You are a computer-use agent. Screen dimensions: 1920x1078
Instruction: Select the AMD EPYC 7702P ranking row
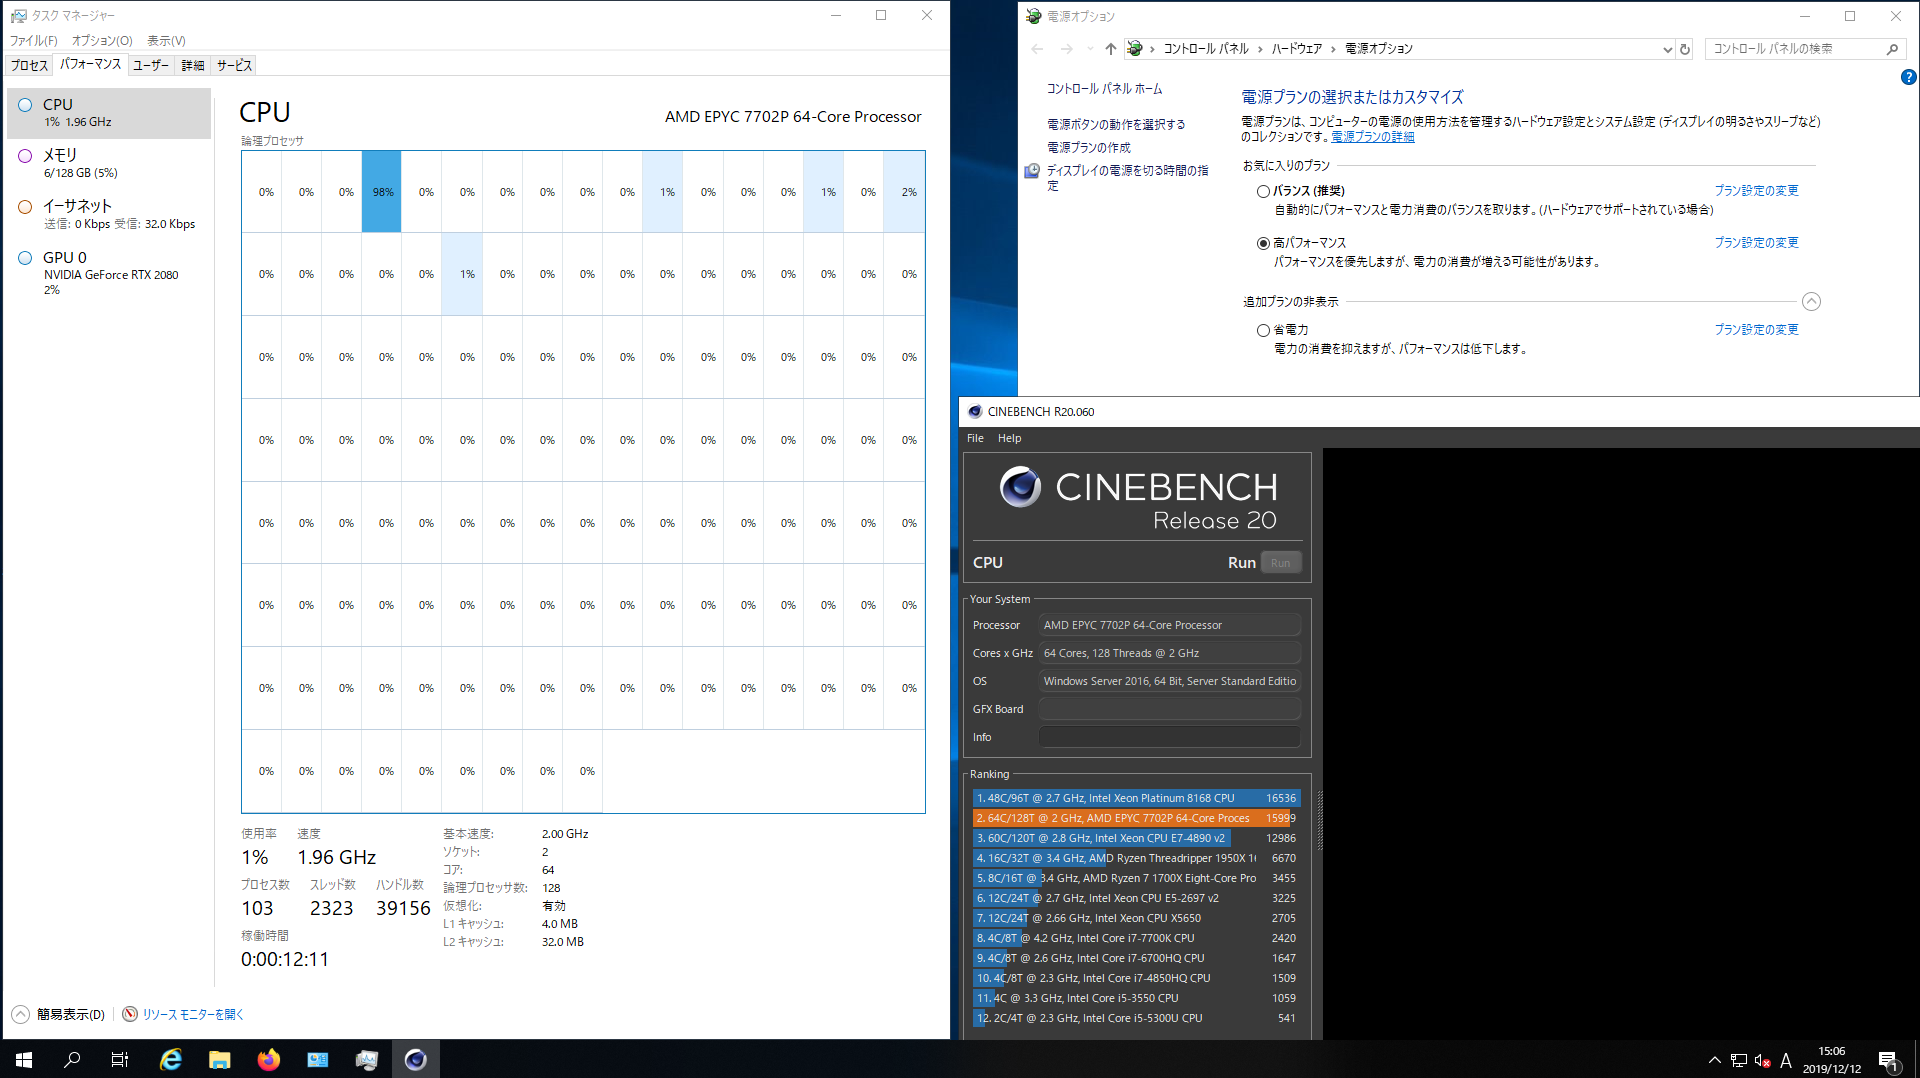pos(1135,818)
